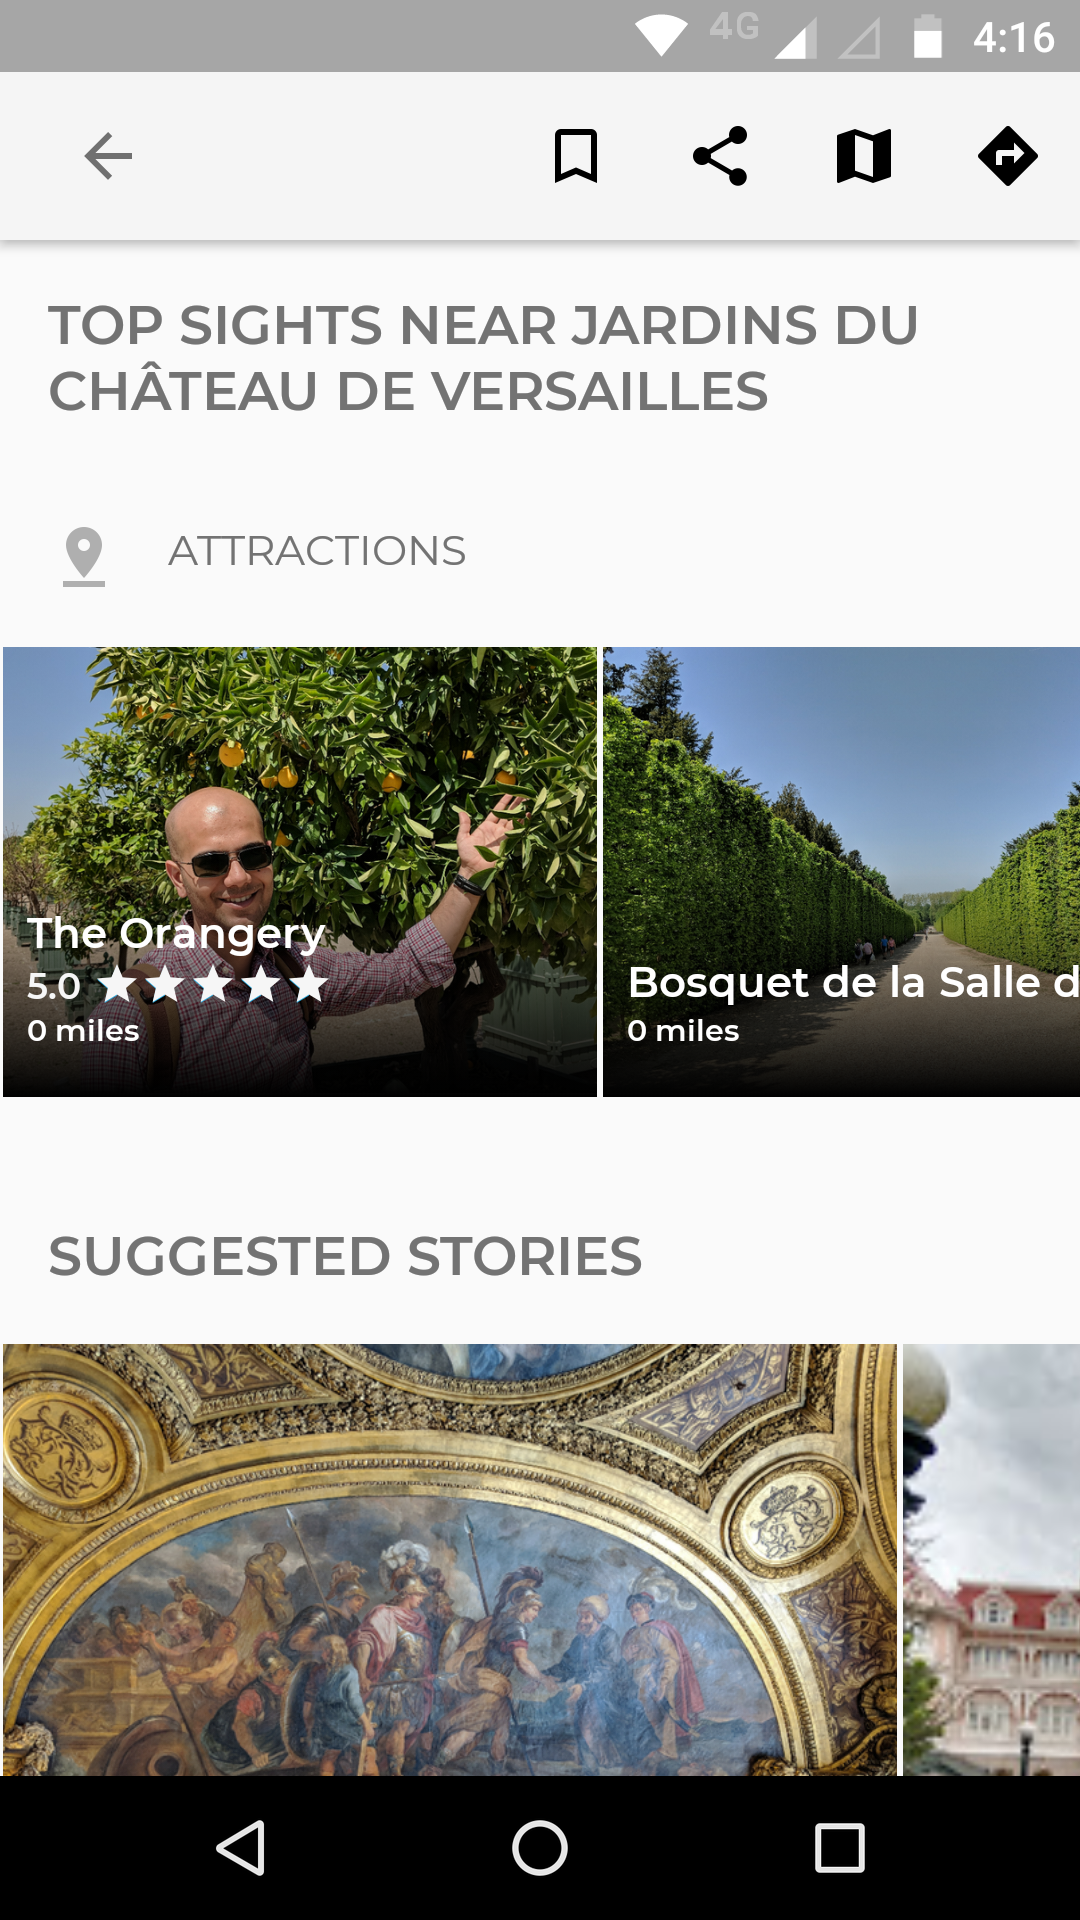The height and width of the screenshot is (1920, 1080).
Task: Open the ceiling painting suggested story
Action: click(x=450, y=1560)
